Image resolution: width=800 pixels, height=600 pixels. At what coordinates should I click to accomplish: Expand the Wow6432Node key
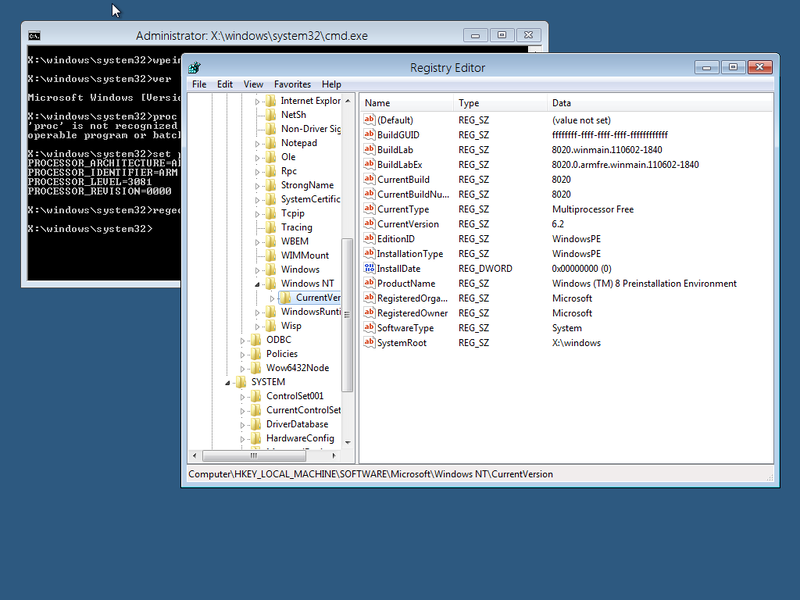pos(241,367)
